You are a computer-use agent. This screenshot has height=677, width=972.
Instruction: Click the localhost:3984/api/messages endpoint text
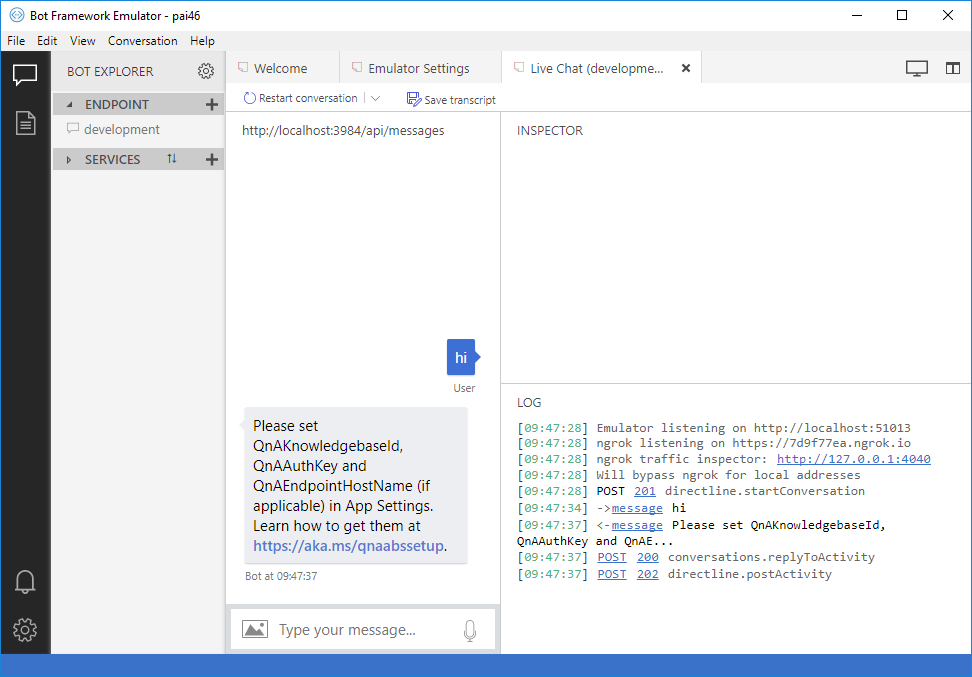343,131
